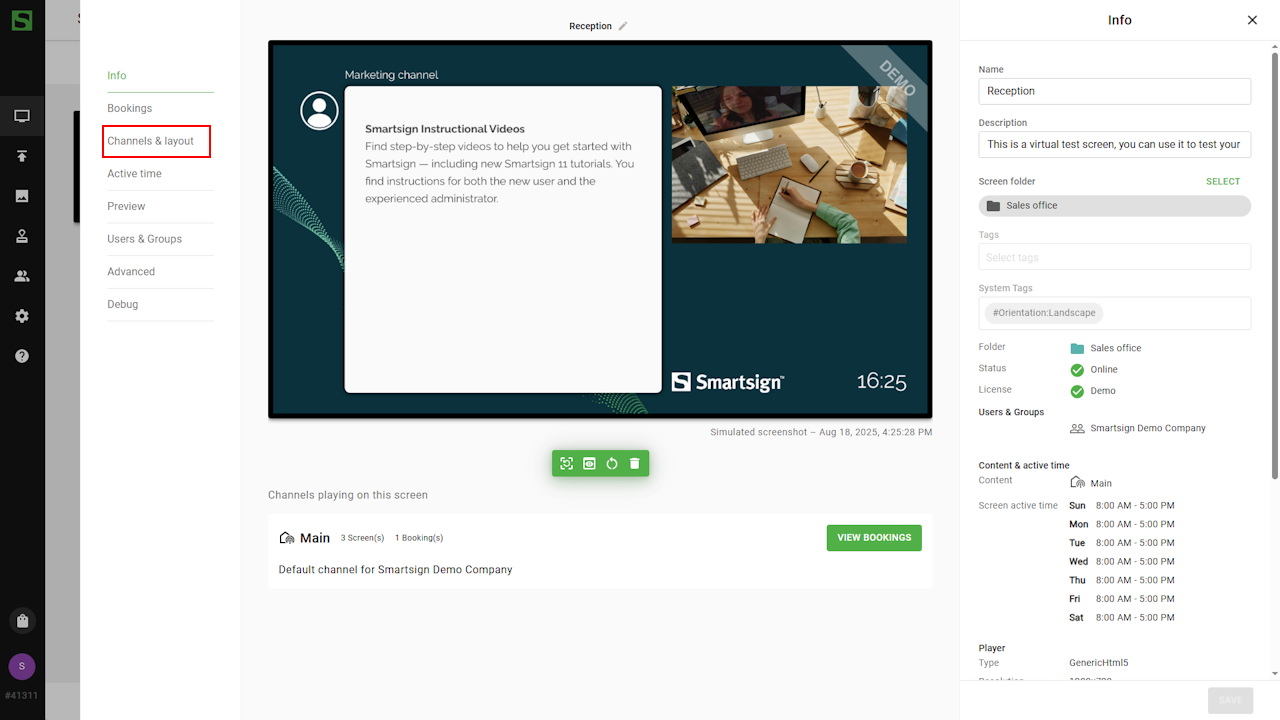Open the Screens section in left sidebar

(22, 116)
